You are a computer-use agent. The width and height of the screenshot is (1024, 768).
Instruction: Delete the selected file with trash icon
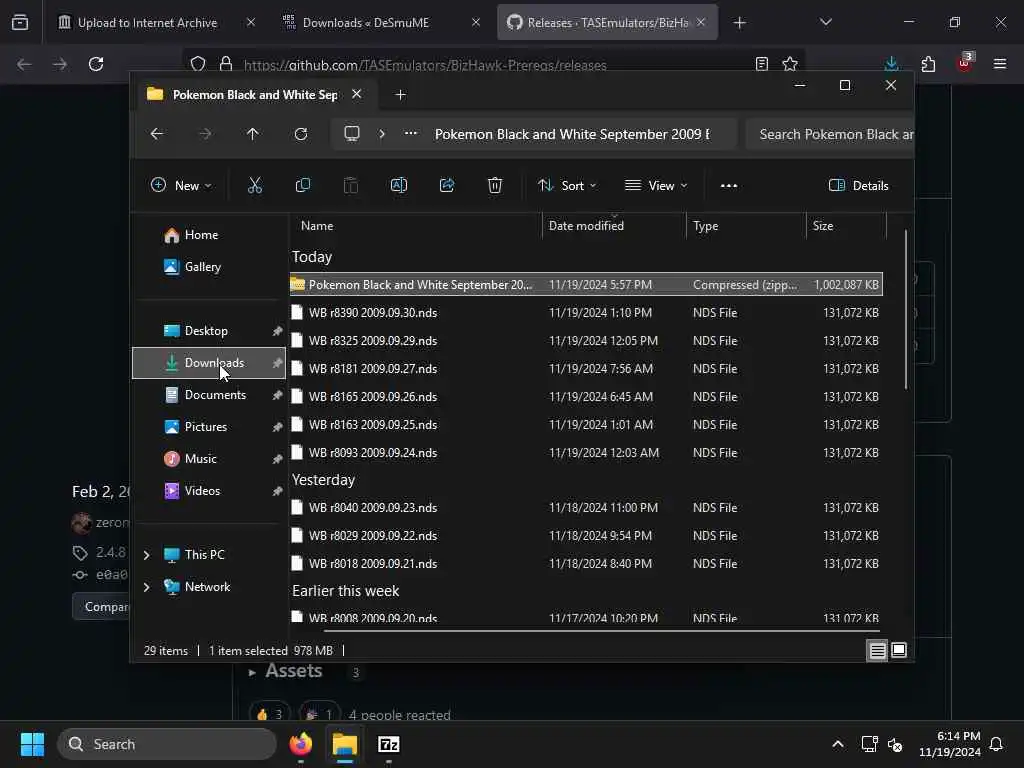coord(495,185)
